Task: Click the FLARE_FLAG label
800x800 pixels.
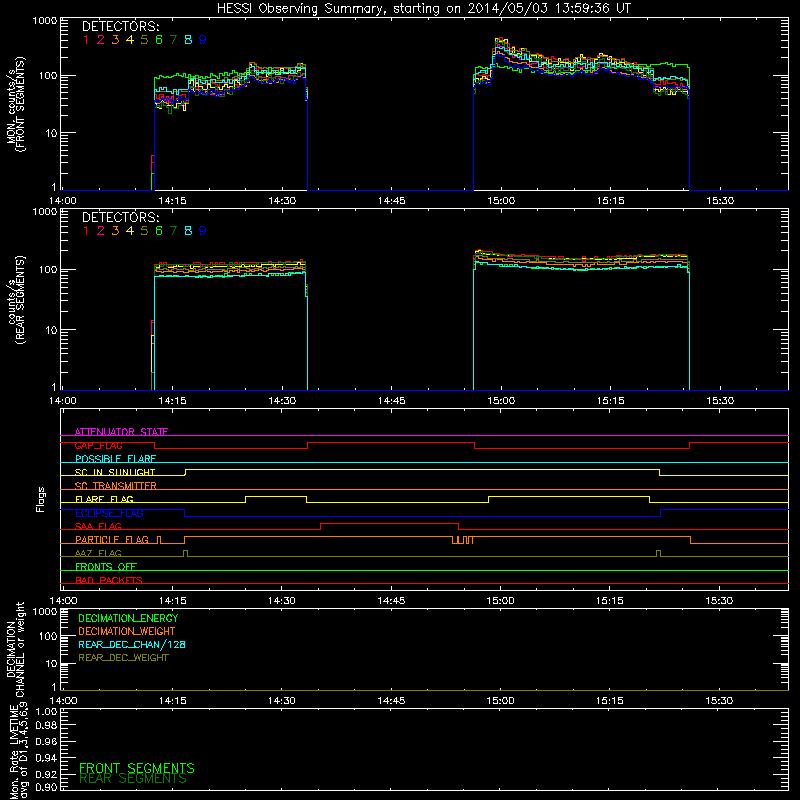Action: pyautogui.click(x=104, y=499)
